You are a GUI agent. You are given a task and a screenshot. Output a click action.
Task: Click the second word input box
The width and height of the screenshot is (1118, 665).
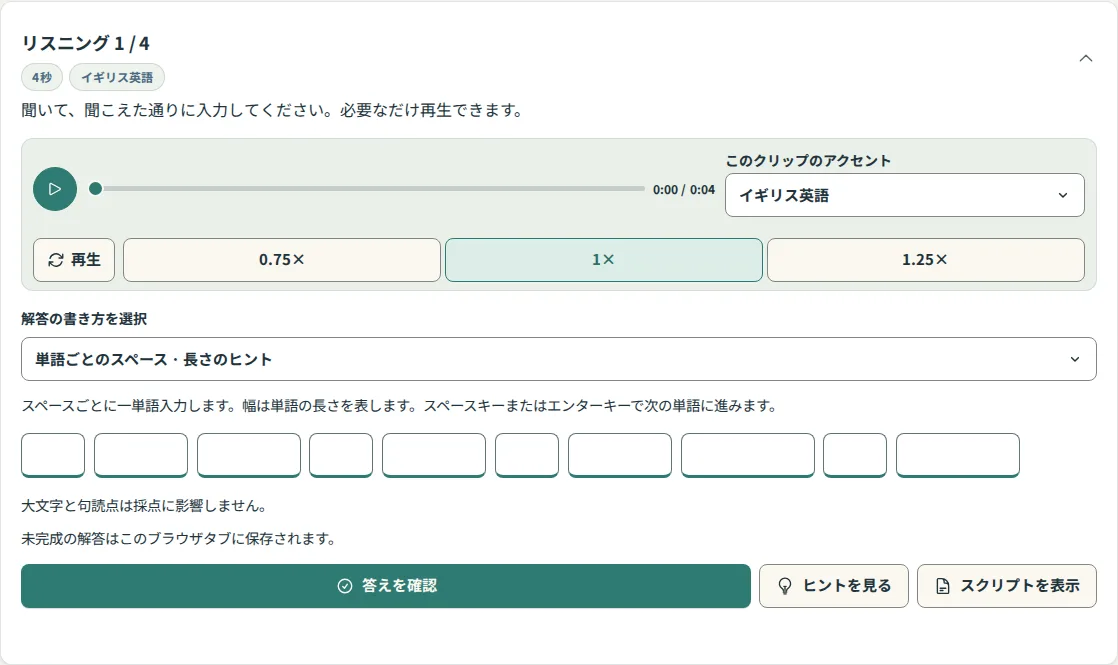point(141,455)
